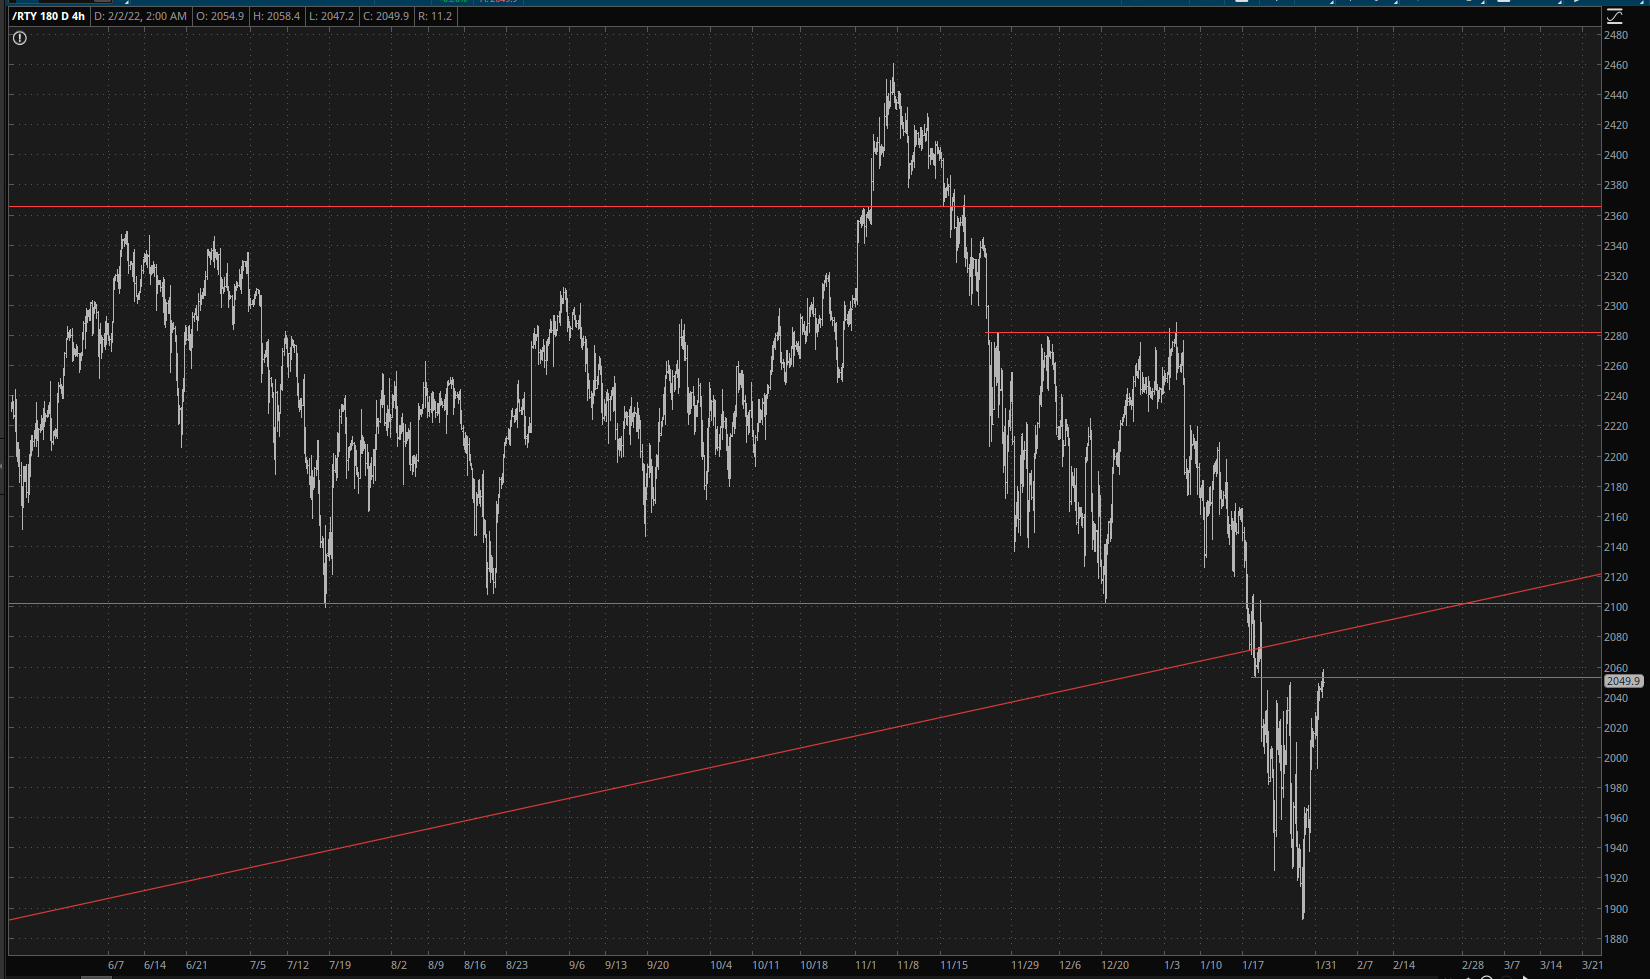Screen dimensions: 1650x979
Task: Click the 6/7 date on time axis
Action: [x=116, y=965]
